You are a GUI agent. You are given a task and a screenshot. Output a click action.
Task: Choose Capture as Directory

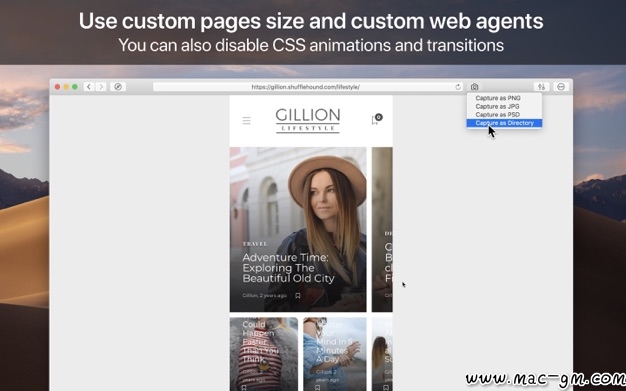(x=504, y=123)
